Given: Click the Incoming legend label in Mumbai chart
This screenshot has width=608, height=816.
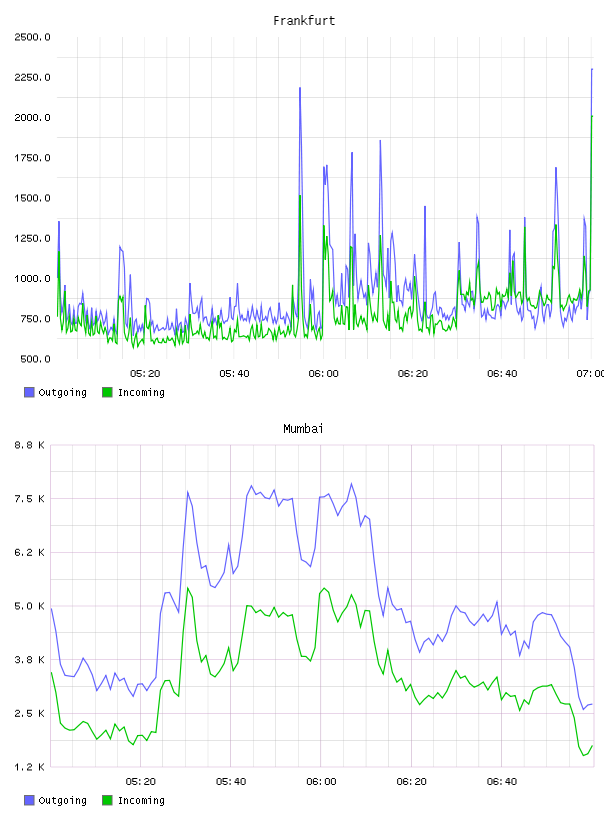Looking at the screenshot, I should tap(141, 800).
